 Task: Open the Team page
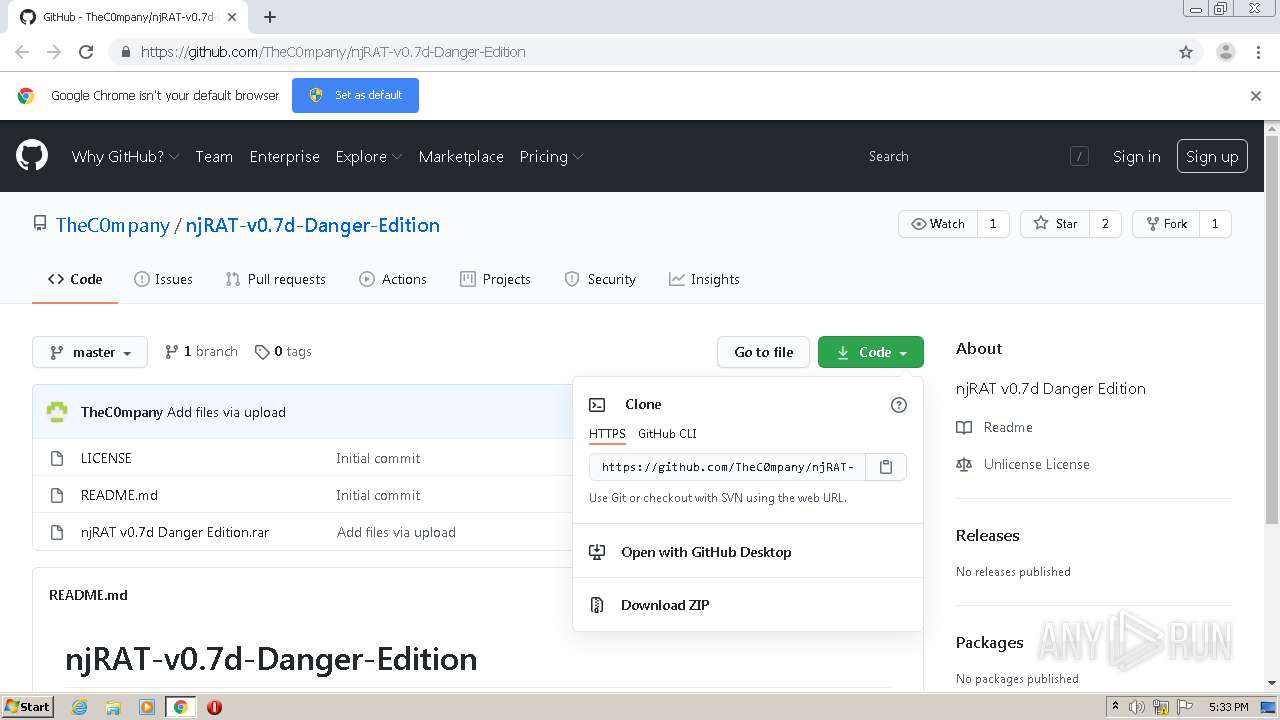coord(214,157)
